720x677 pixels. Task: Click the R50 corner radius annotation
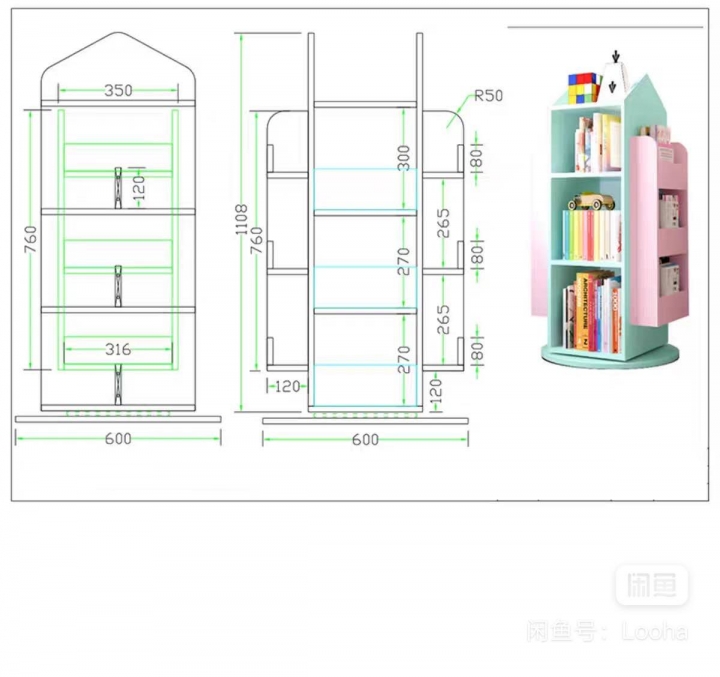pos(488,96)
